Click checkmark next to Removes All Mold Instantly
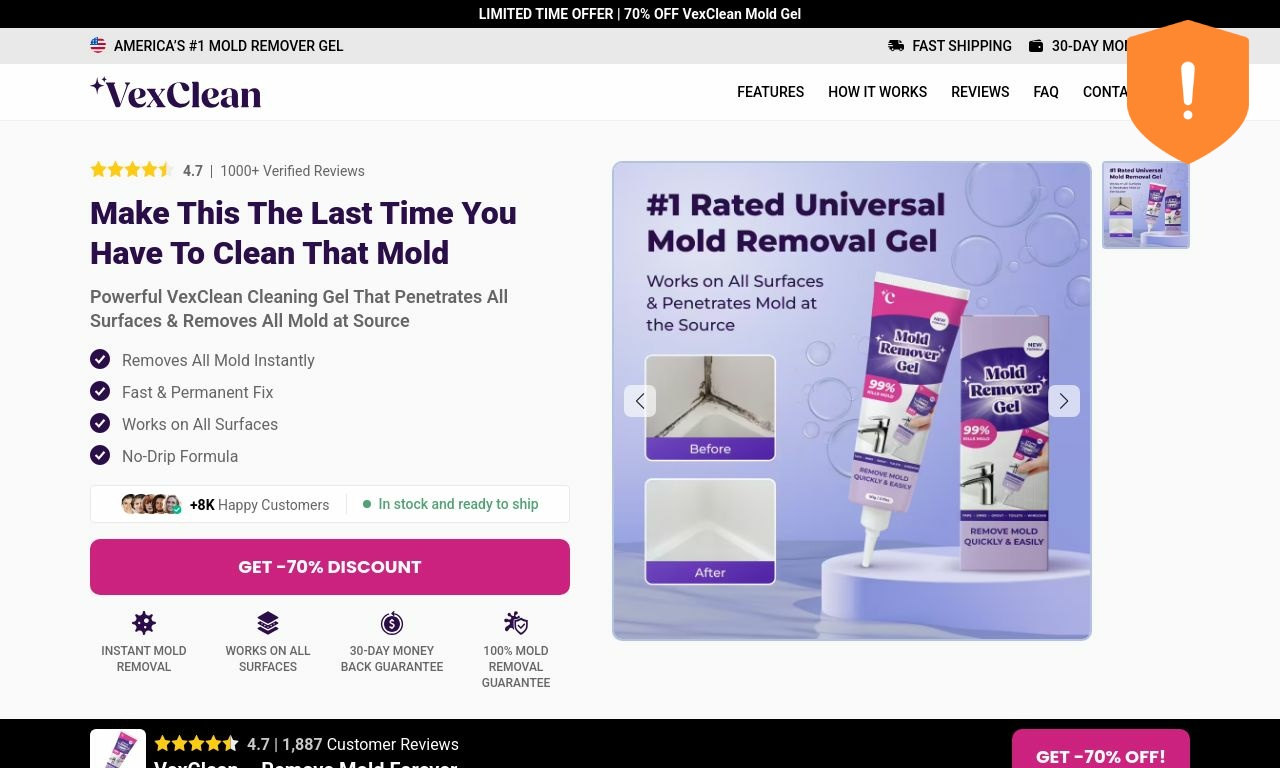This screenshot has width=1280, height=768. click(x=100, y=359)
